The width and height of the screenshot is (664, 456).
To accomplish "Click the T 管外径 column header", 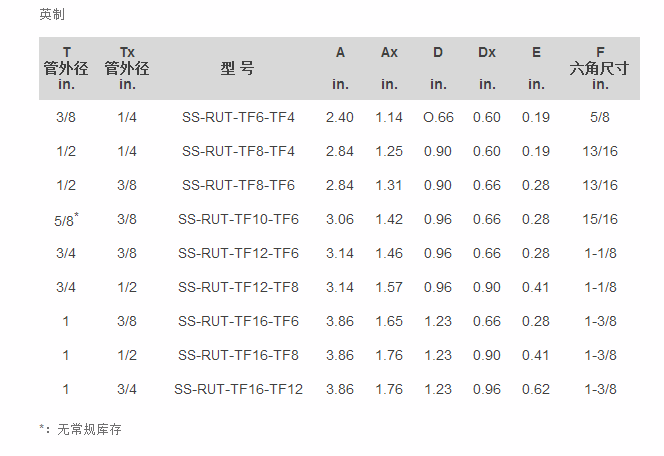I will (66, 68).
